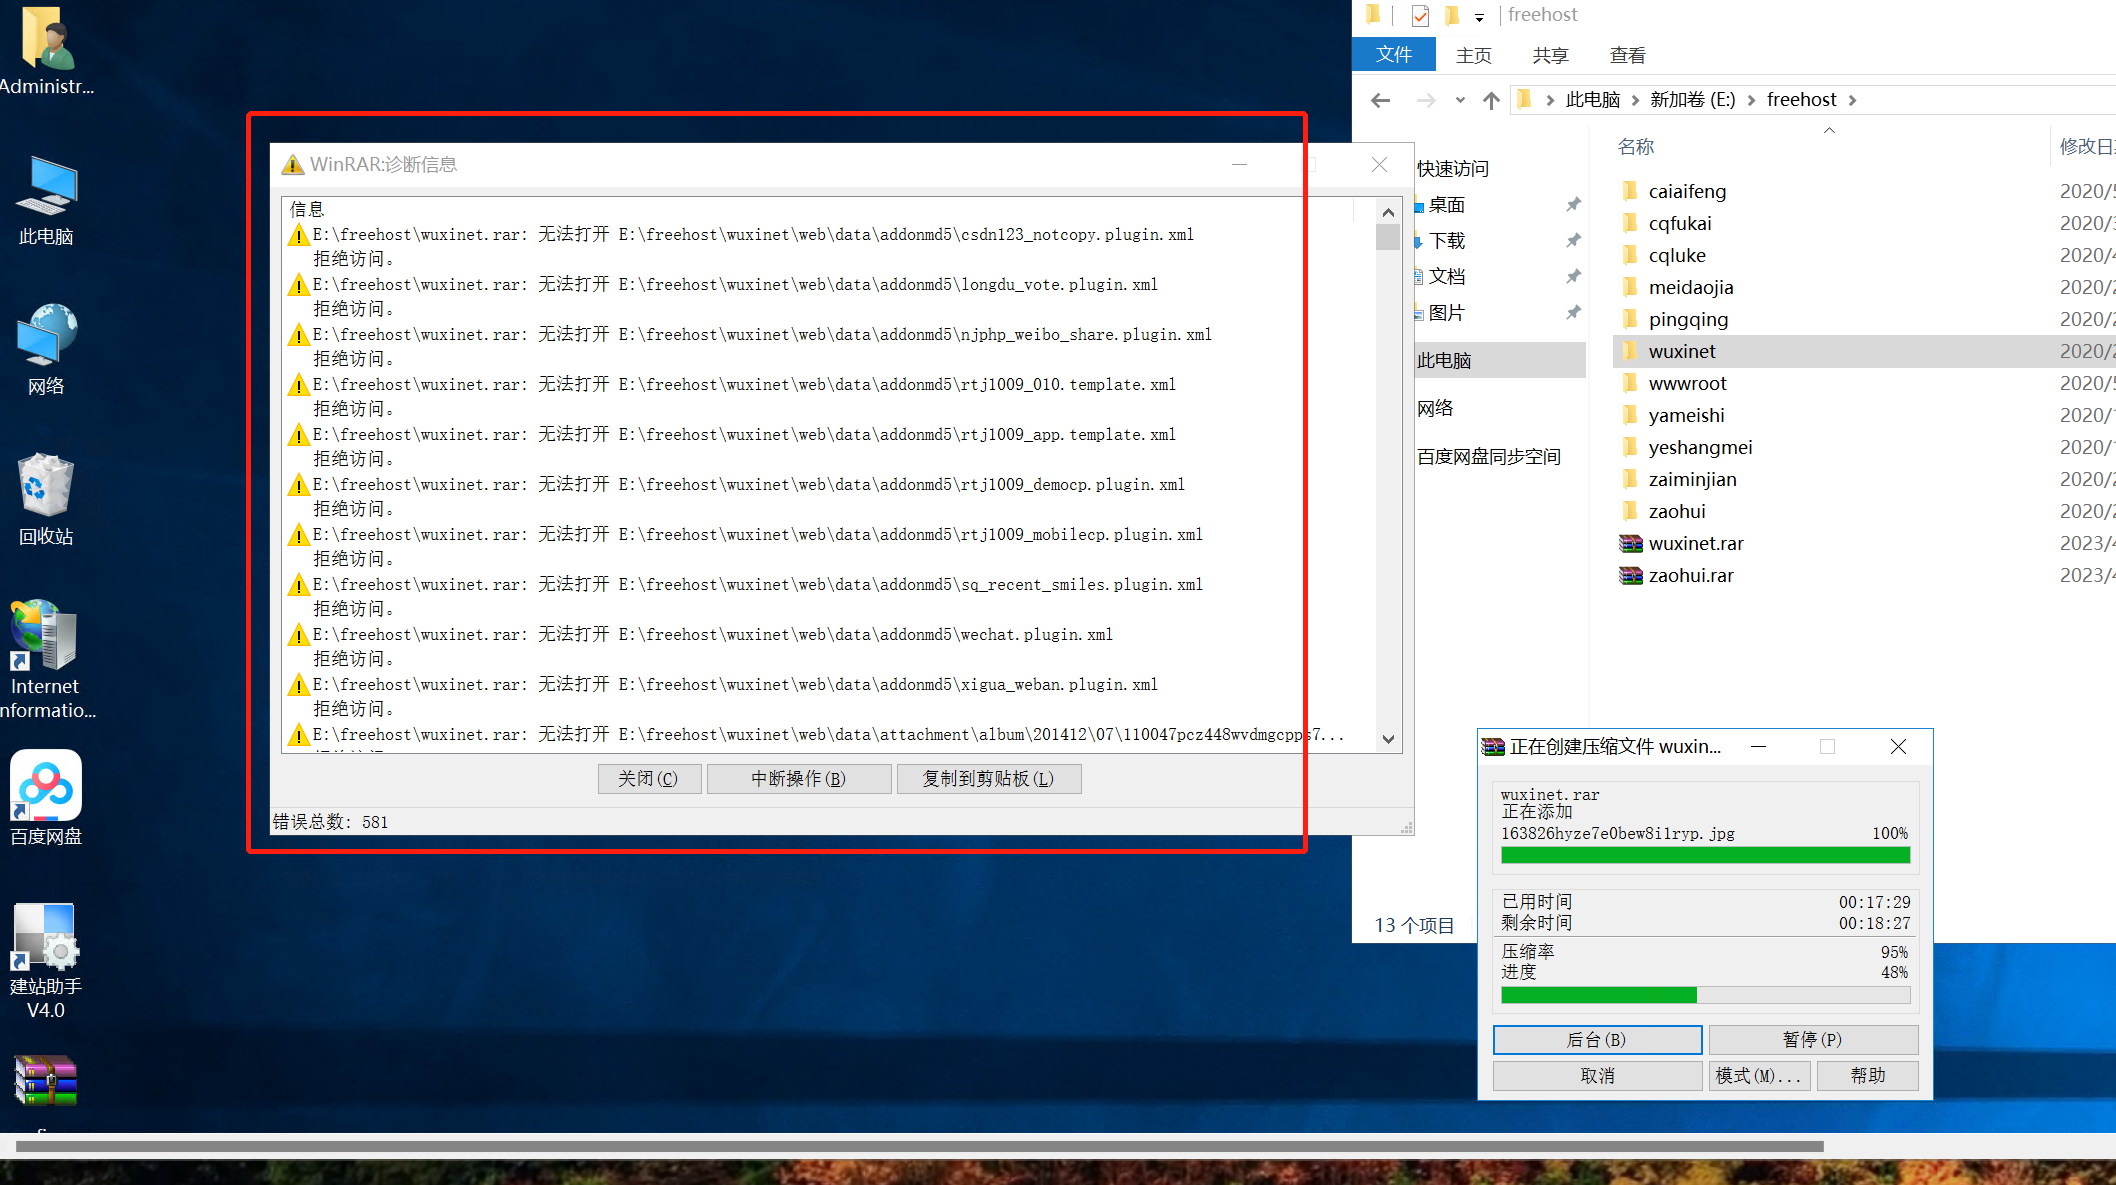Select 网络 in the navigation pane
The width and height of the screenshot is (2116, 1185).
[1435, 408]
